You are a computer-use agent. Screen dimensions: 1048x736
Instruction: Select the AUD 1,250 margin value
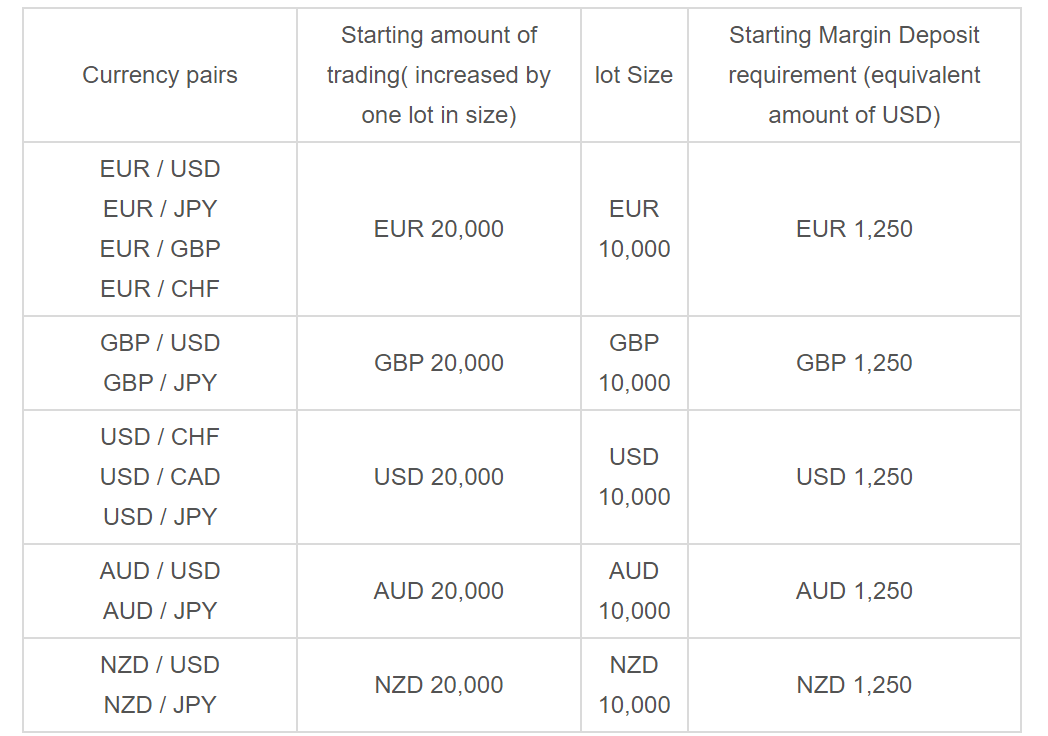point(854,591)
